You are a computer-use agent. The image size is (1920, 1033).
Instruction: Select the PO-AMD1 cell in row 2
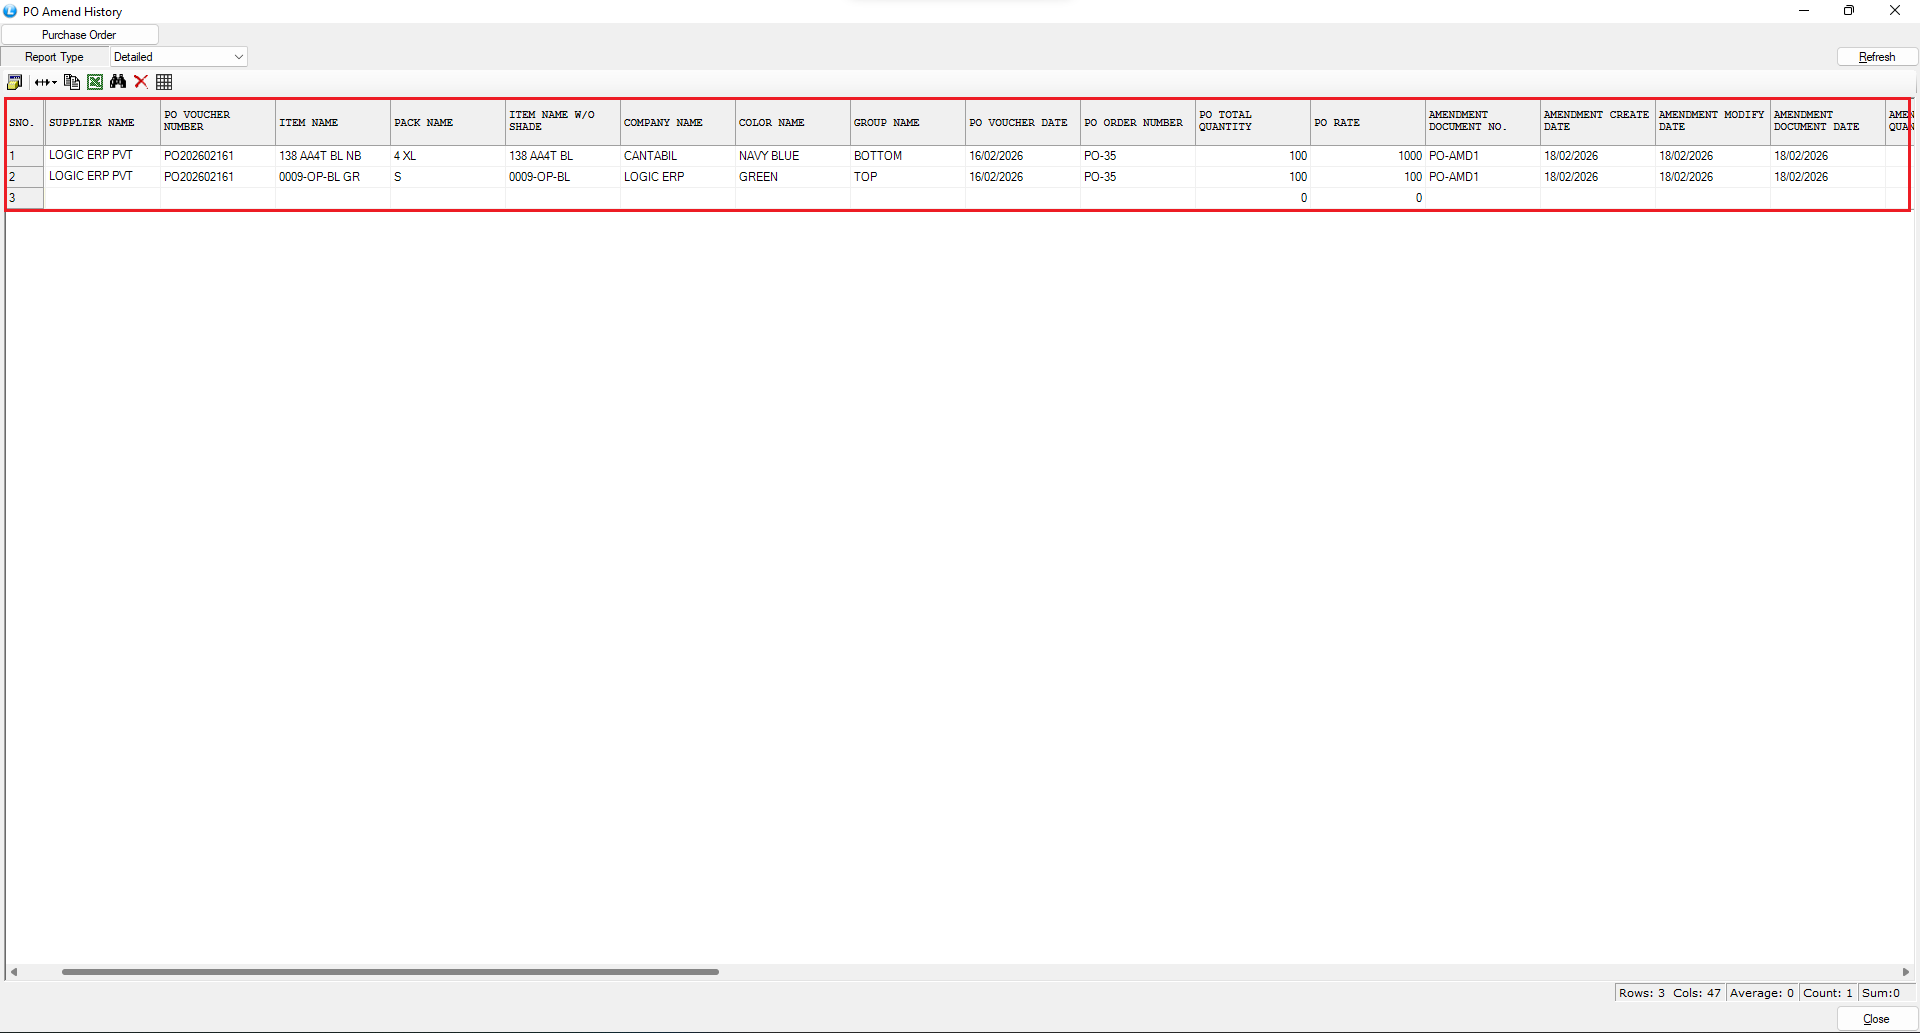click(1482, 177)
